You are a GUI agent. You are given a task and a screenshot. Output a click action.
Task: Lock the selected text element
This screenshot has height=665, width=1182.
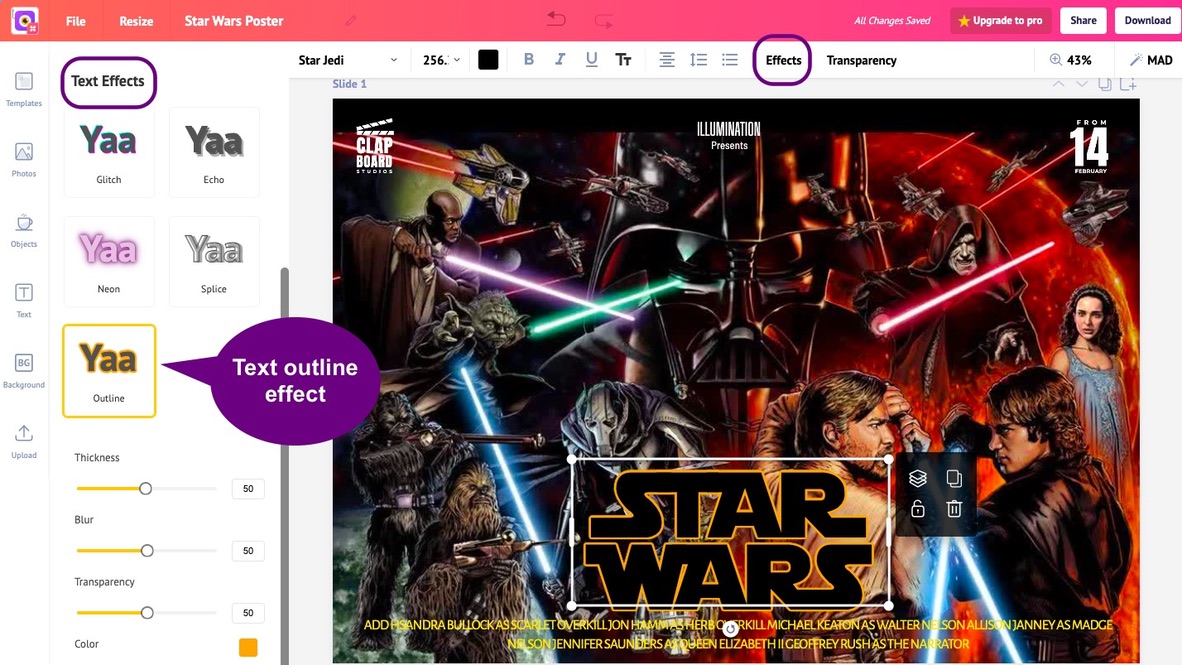click(x=917, y=508)
